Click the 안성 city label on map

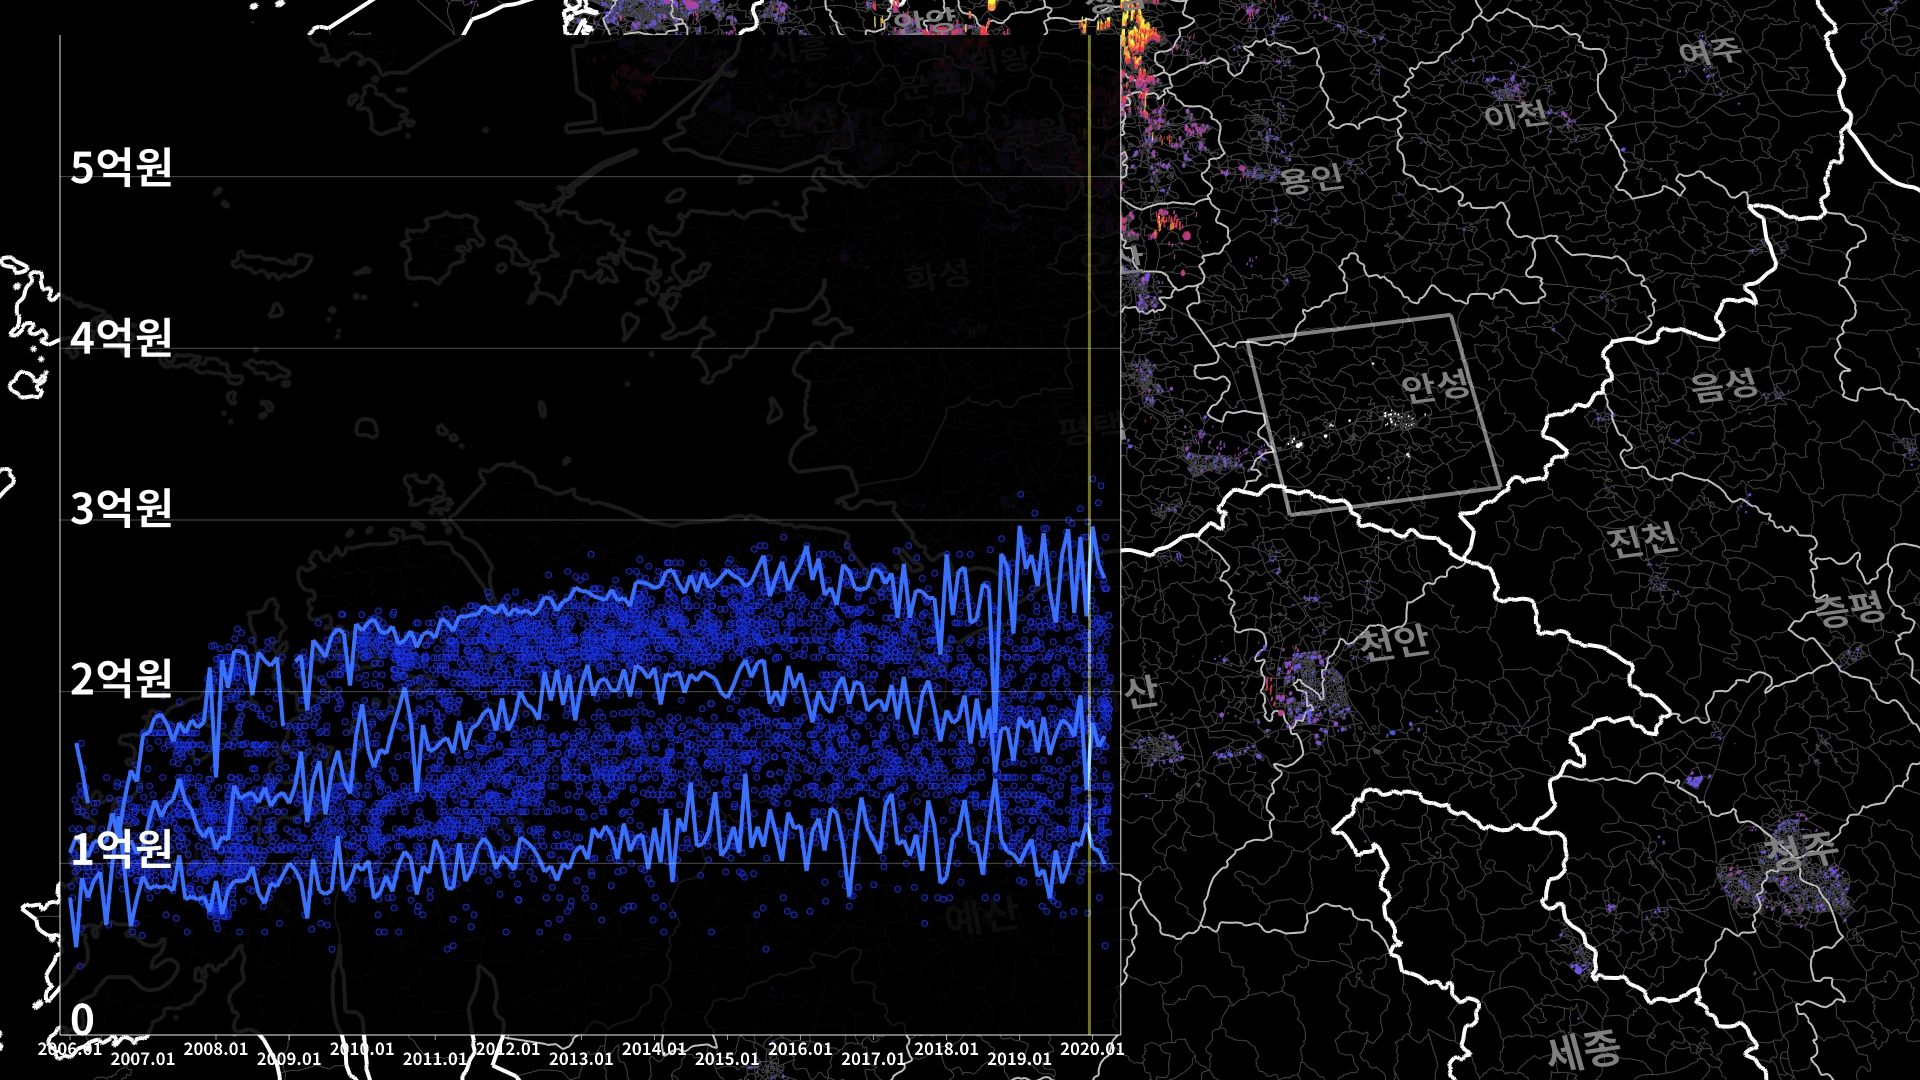[x=1435, y=385]
